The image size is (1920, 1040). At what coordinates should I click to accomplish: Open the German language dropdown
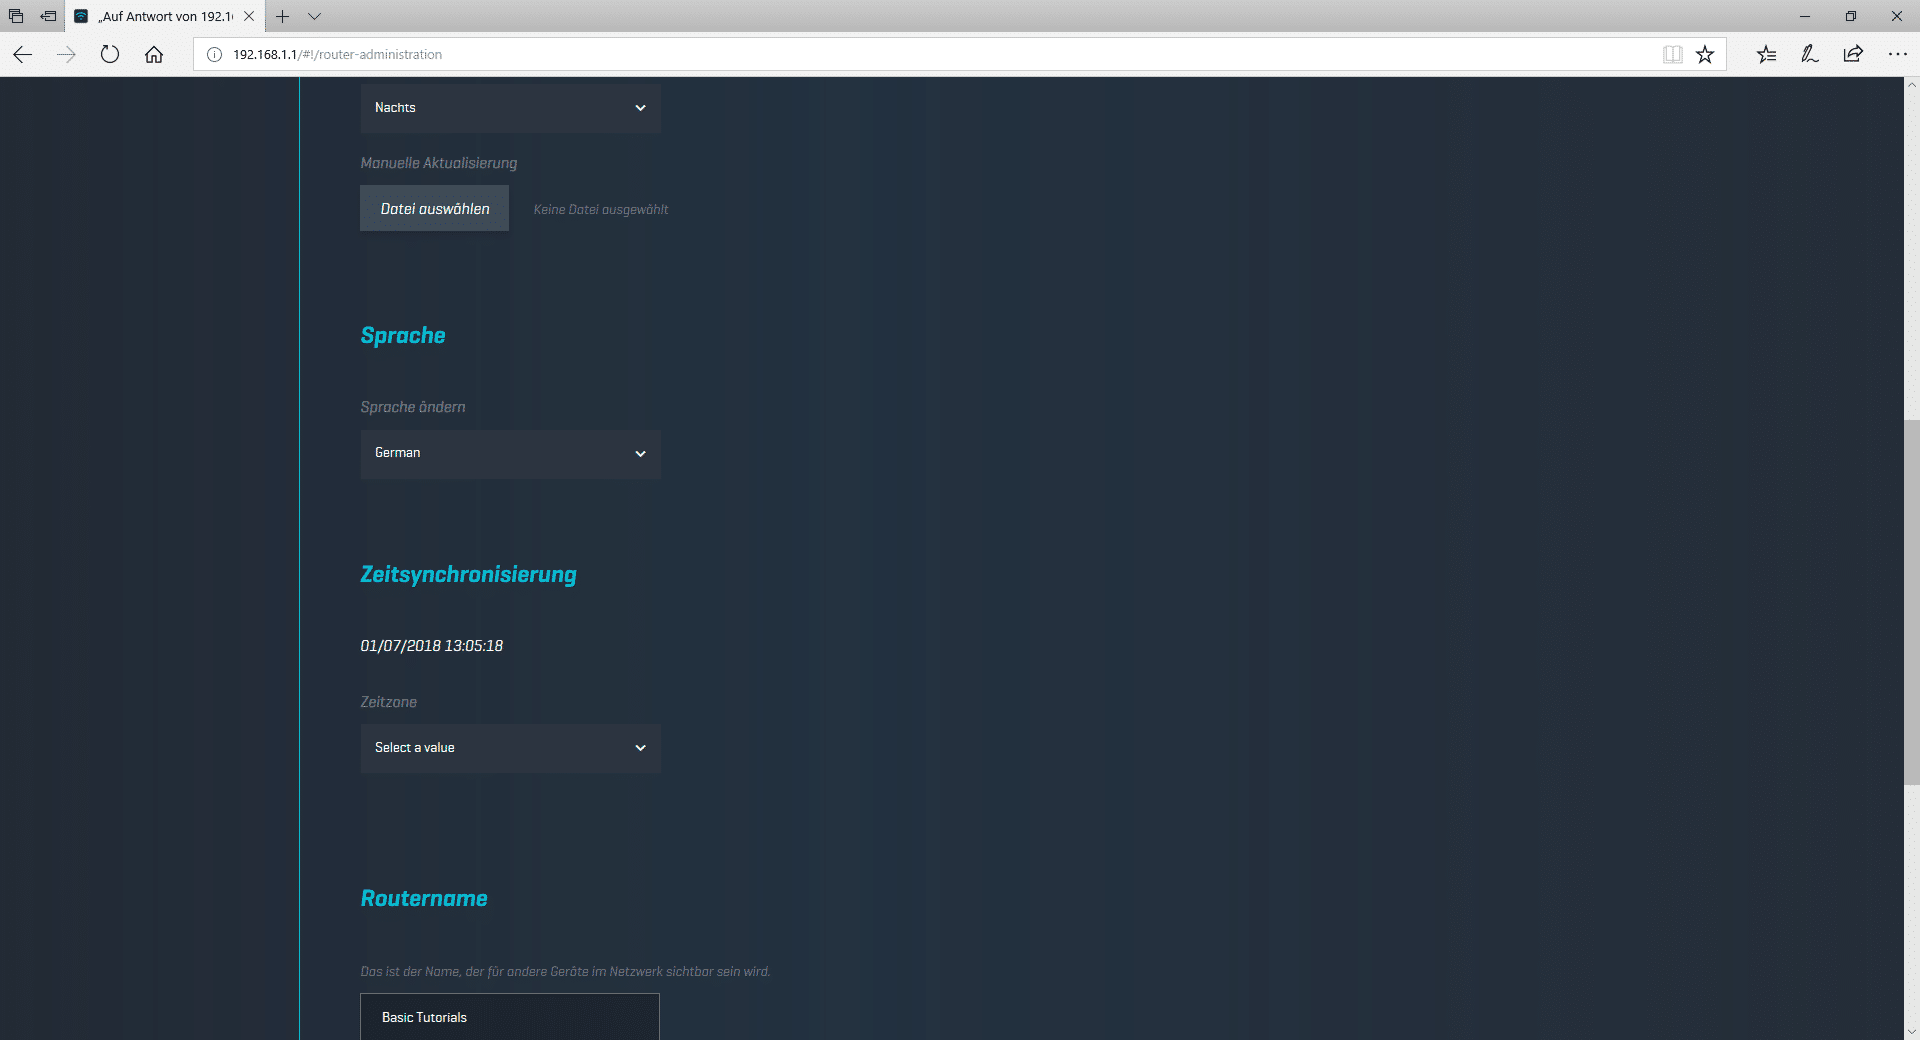tap(510, 454)
